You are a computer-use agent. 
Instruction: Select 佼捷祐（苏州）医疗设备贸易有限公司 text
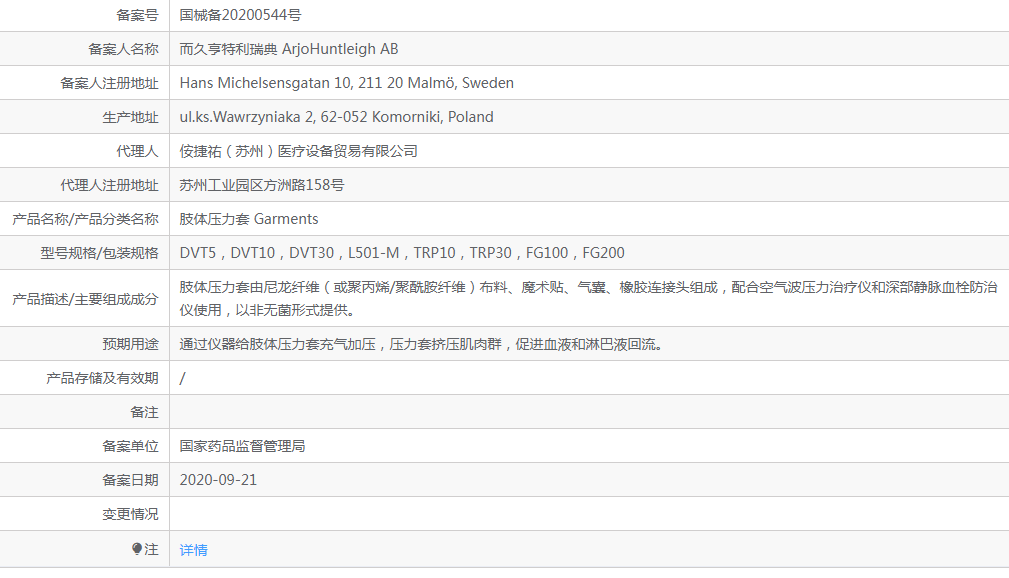click(x=299, y=151)
